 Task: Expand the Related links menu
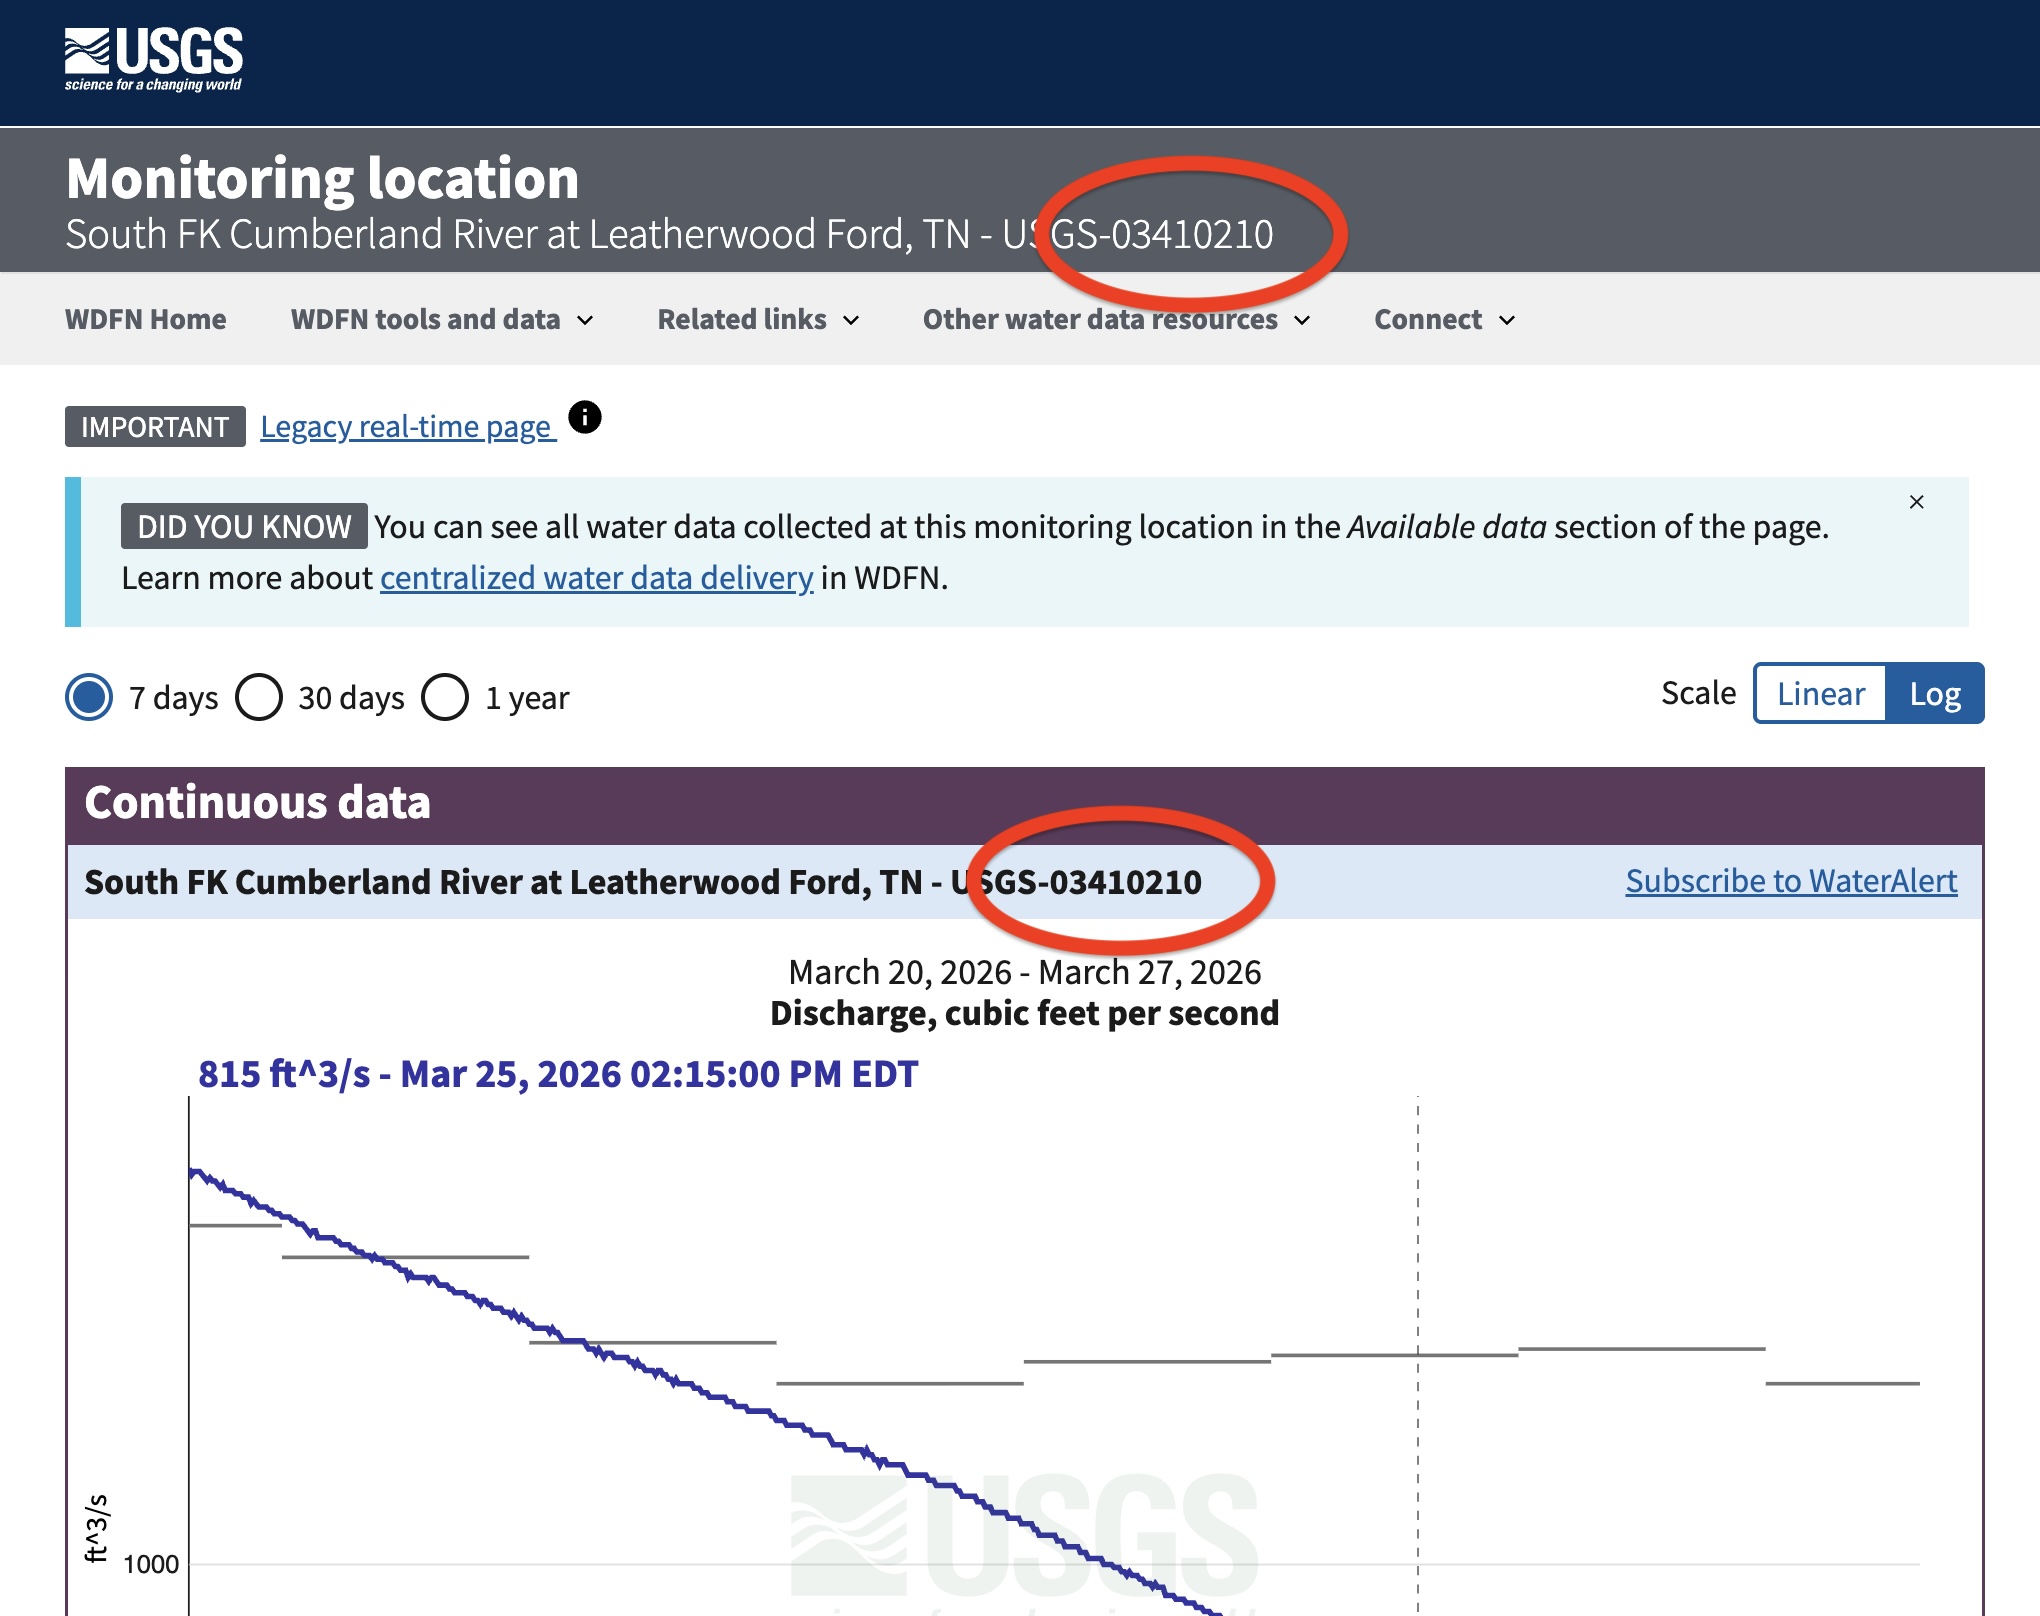tap(758, 319)
